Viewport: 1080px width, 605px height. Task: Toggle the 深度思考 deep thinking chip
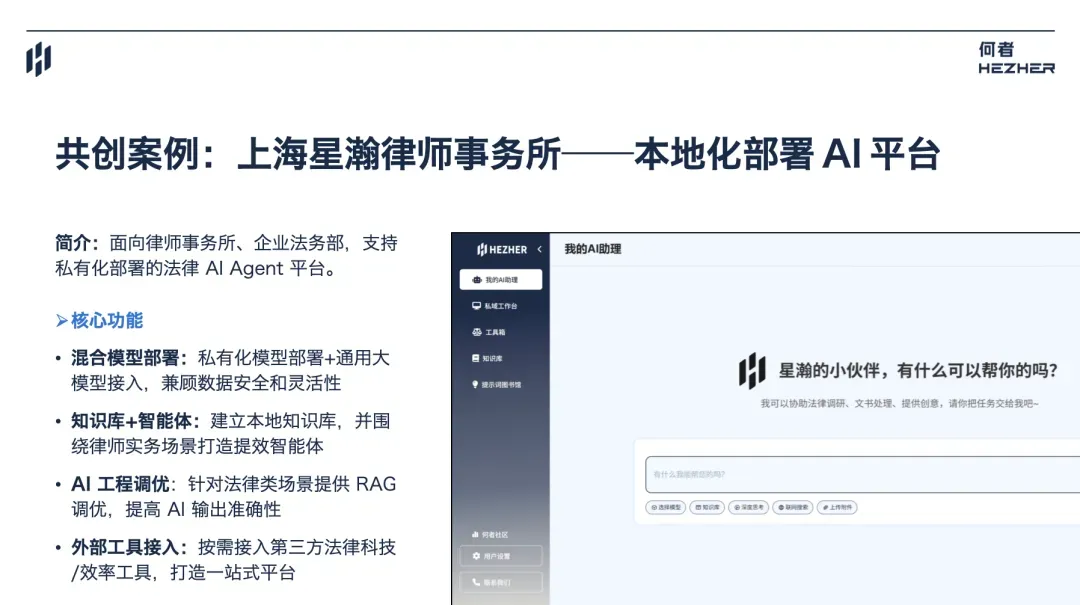(x=749, y=507)
